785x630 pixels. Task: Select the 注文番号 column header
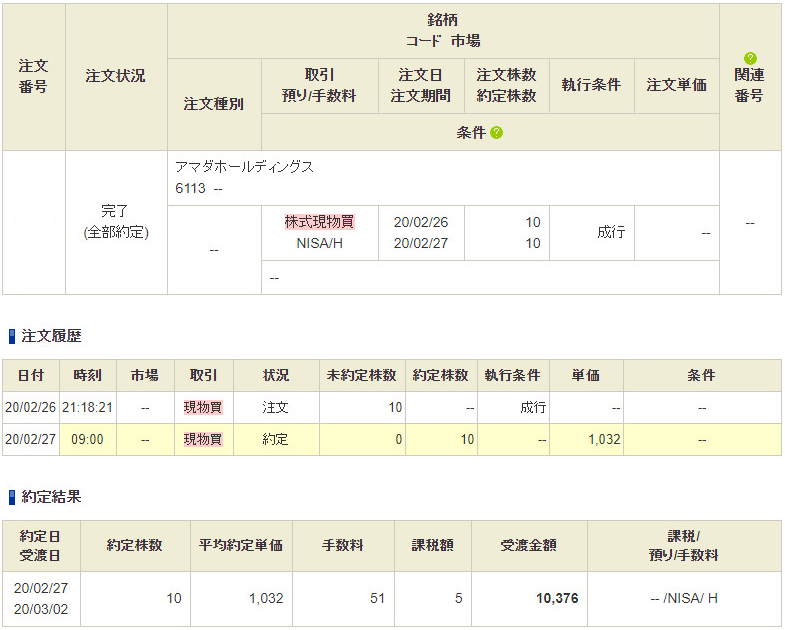pyautogui.click(x=33, y=76)
